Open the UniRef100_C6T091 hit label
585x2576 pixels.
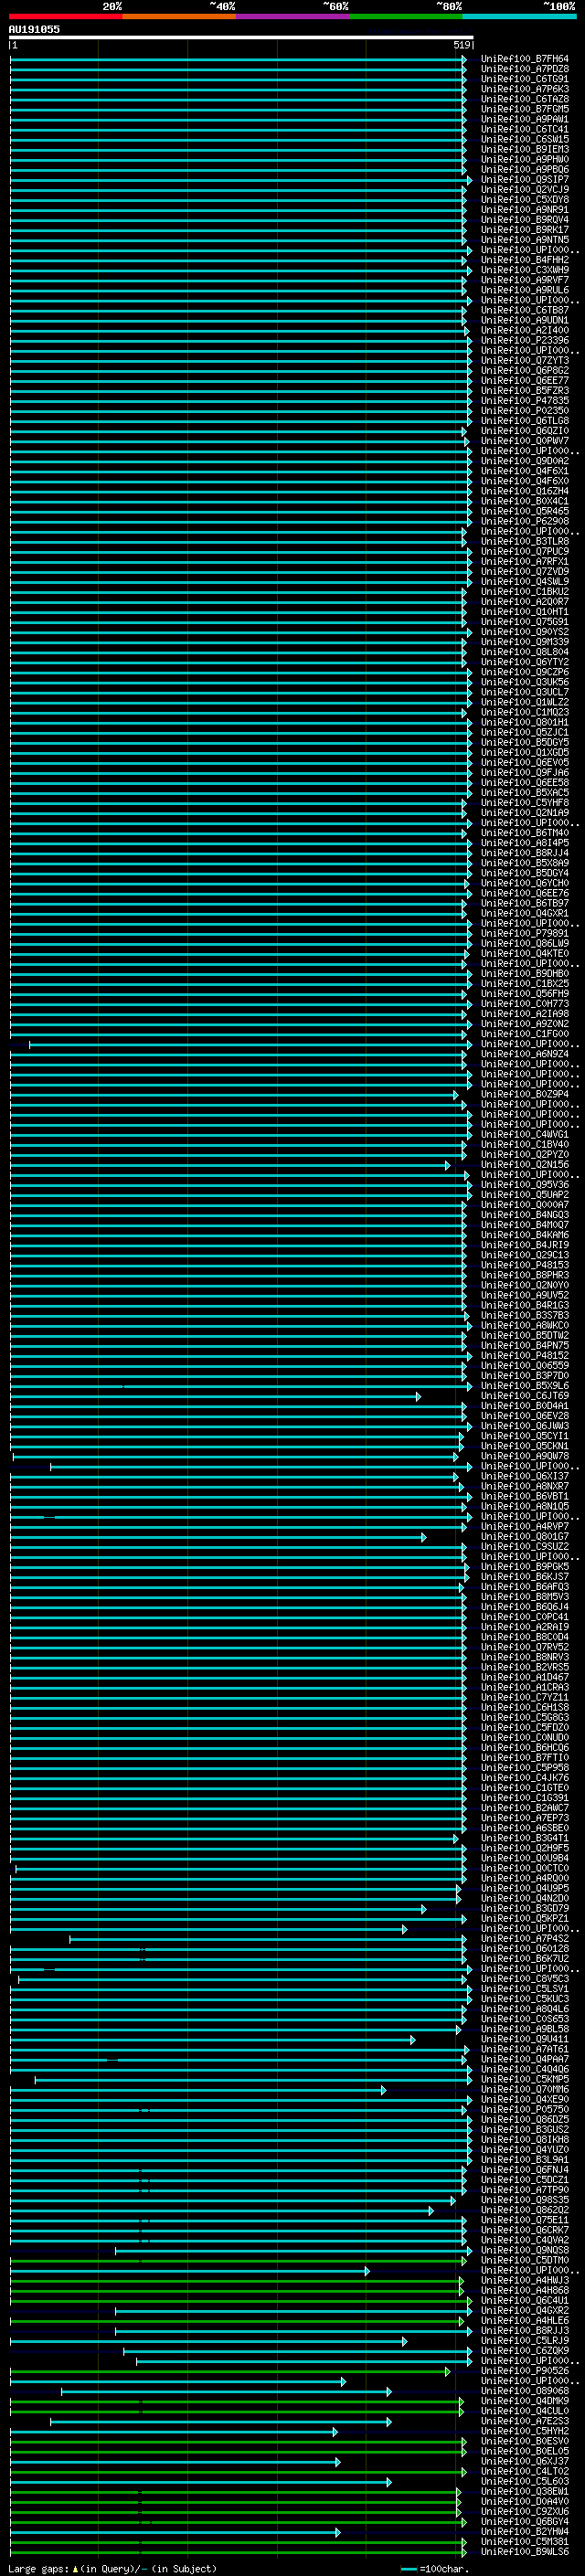pyautogui.click(x=524, y=79)
